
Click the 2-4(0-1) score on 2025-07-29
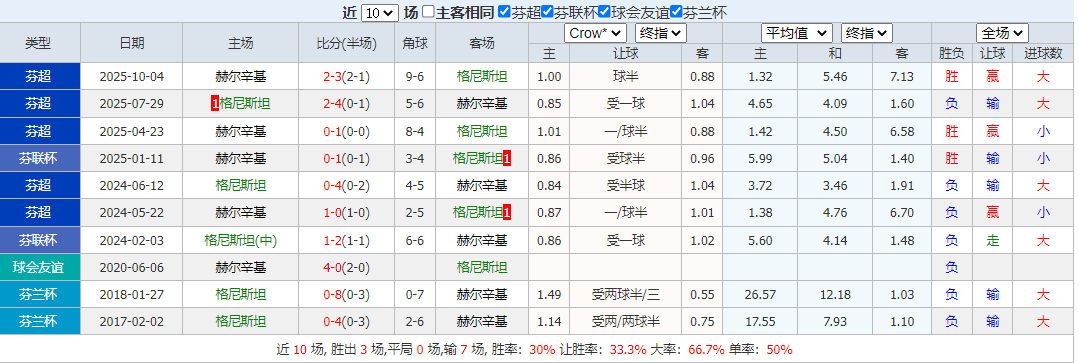346,104
